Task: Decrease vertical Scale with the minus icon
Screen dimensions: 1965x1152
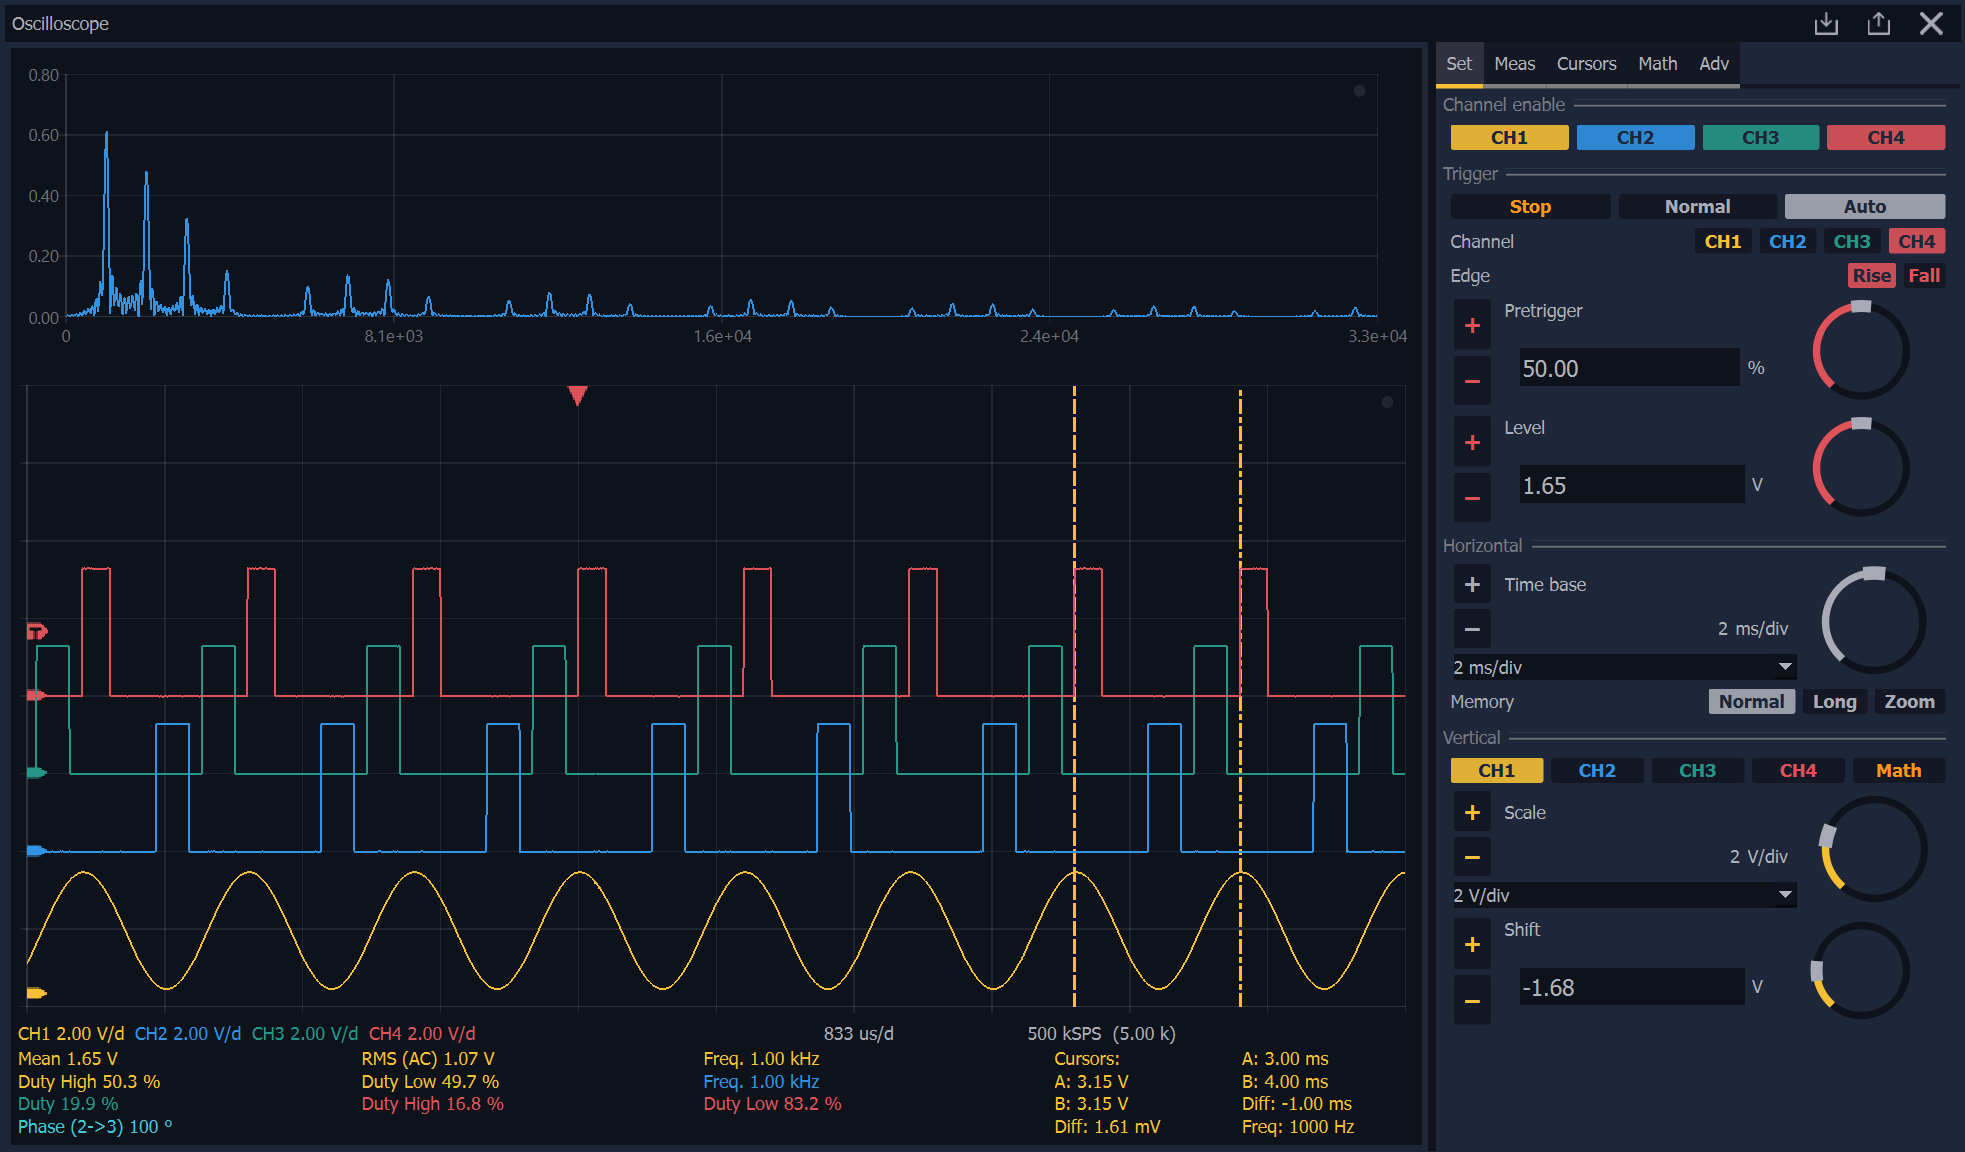Action: tap(1472, 857)
